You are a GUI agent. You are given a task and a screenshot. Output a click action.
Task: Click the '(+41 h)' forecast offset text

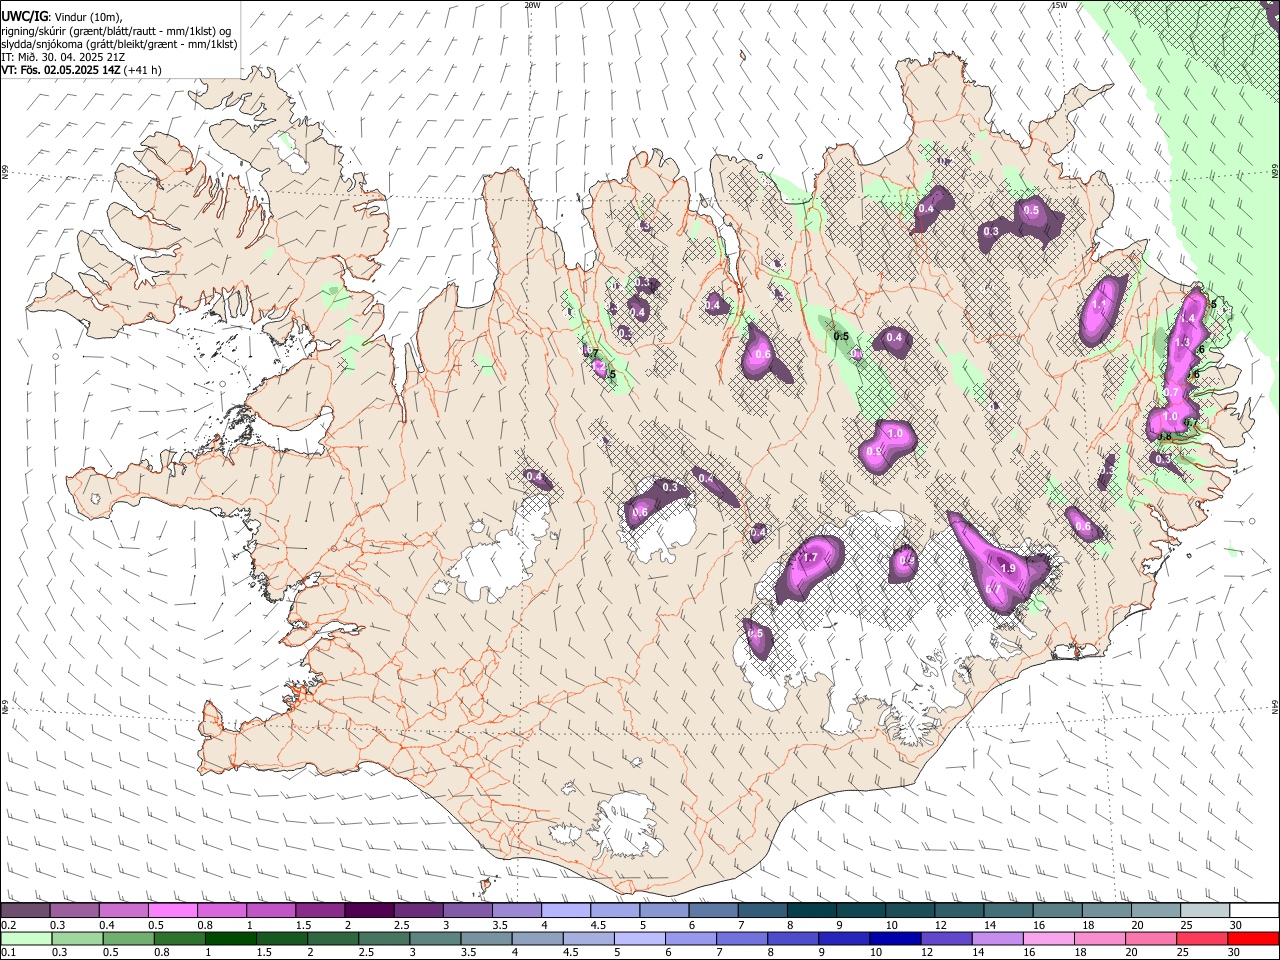pyautogui.click(x=143, y=70)
